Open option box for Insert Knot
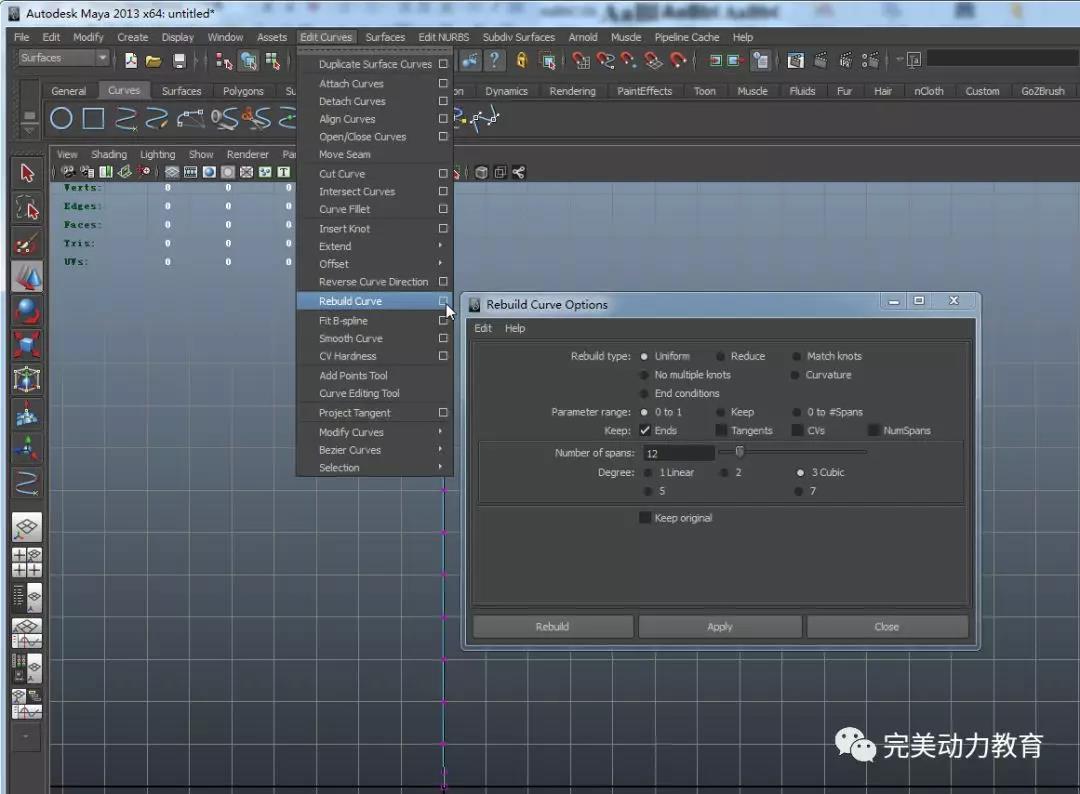Image resolution: width=1080 pixels, height=794 pixels. coord(443,229)
